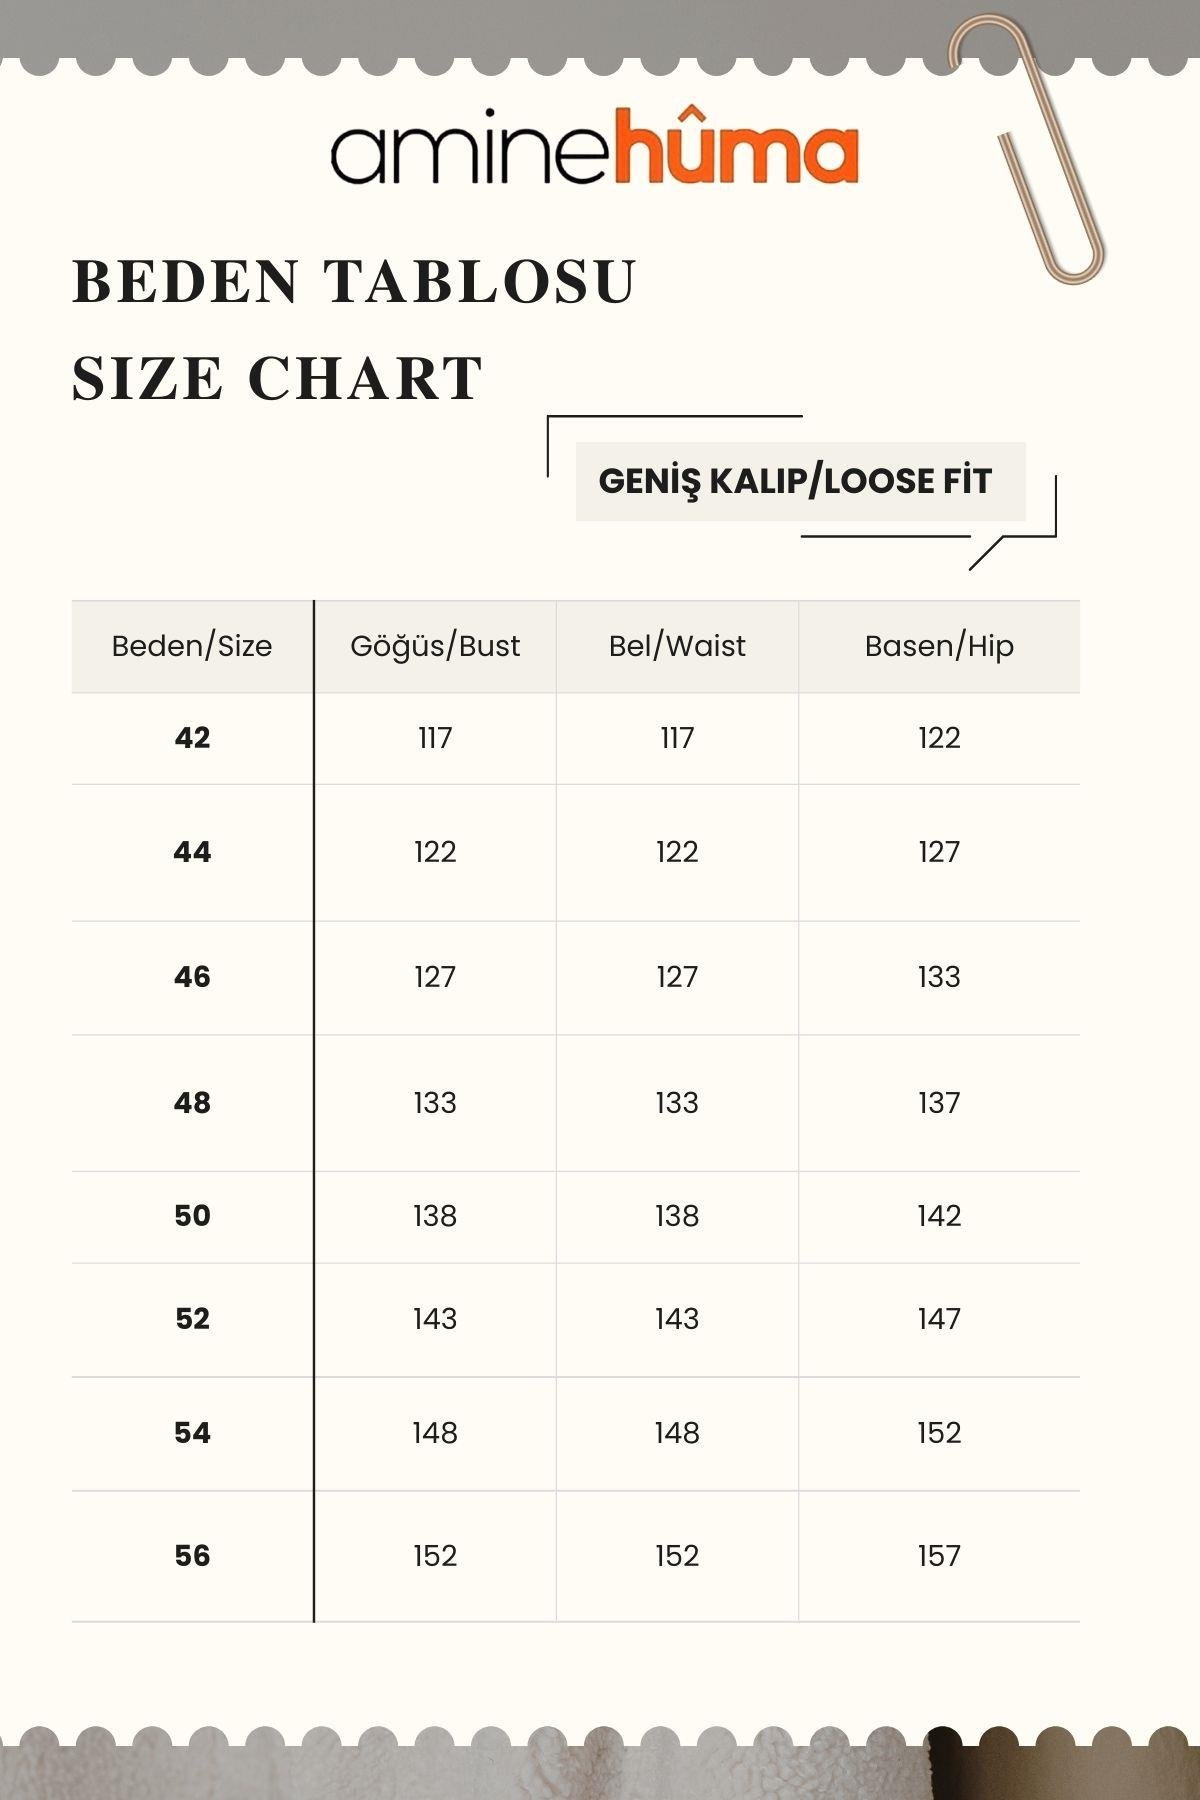Click the paperclip graphic
The width and height of the screenshot is (1200, 1800).
tap(1027, 148)
